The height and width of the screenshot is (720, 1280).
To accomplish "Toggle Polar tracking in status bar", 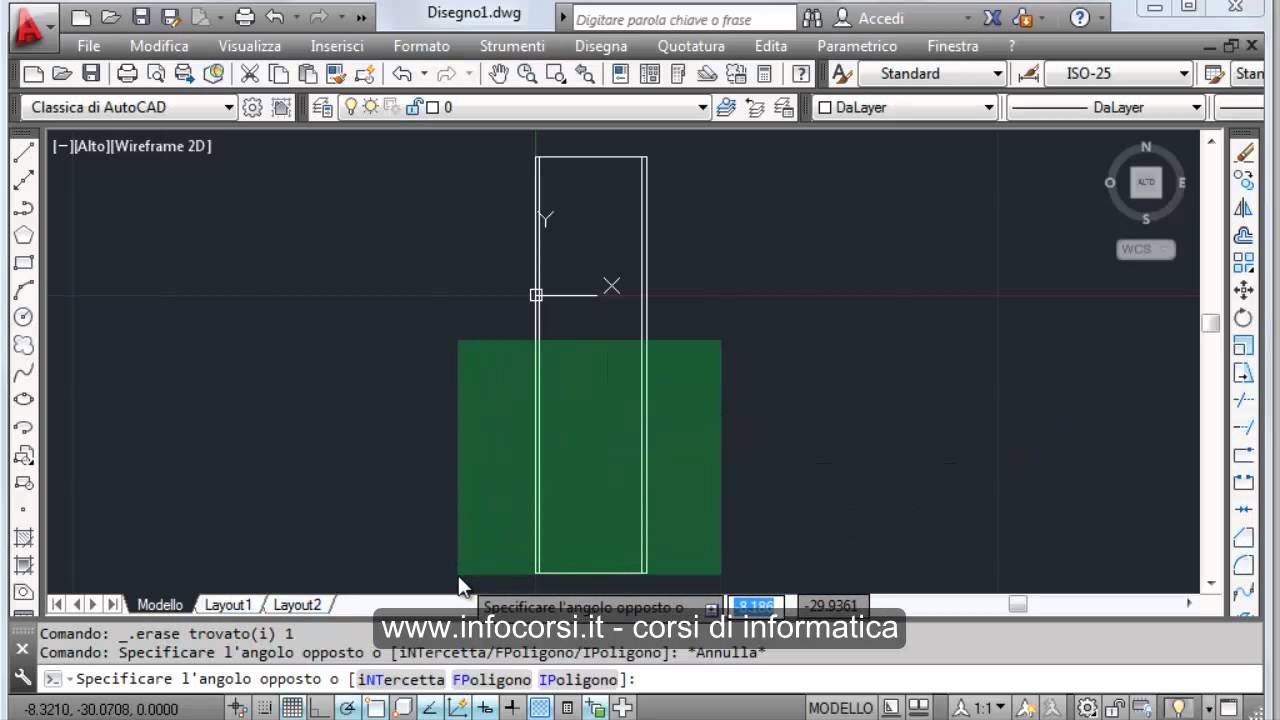I will (x=347, y=708).
